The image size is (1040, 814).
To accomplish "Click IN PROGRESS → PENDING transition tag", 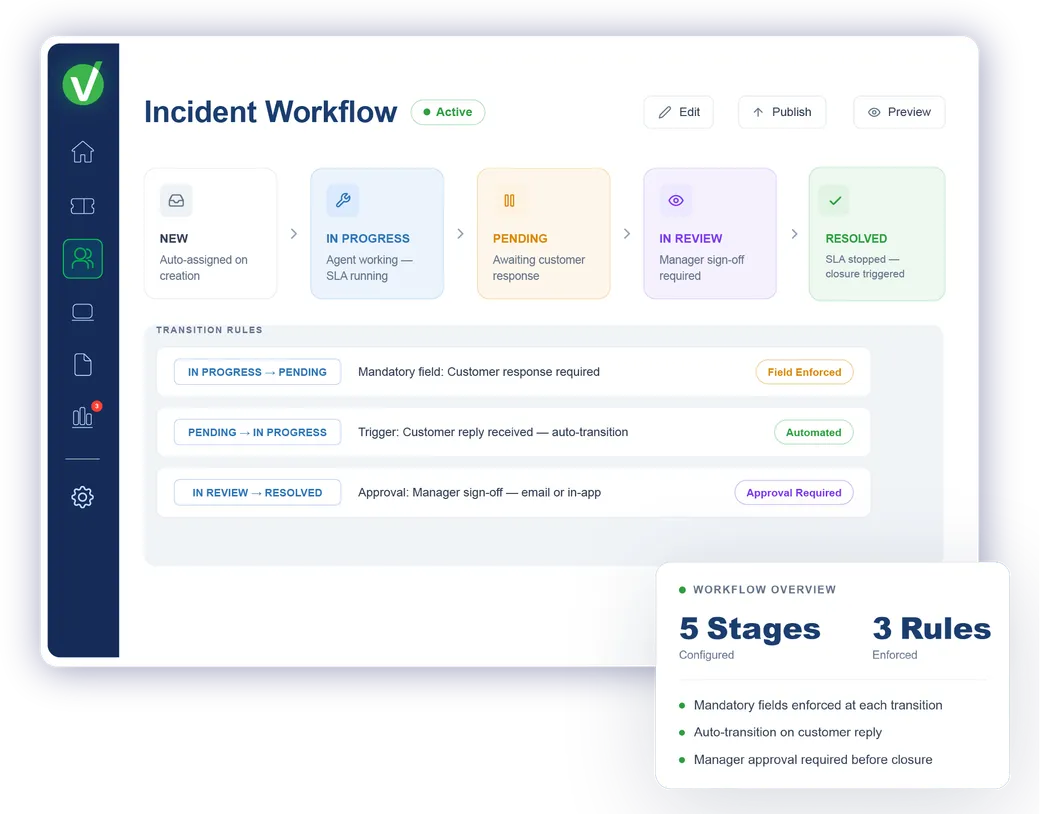I will [257, 372].
